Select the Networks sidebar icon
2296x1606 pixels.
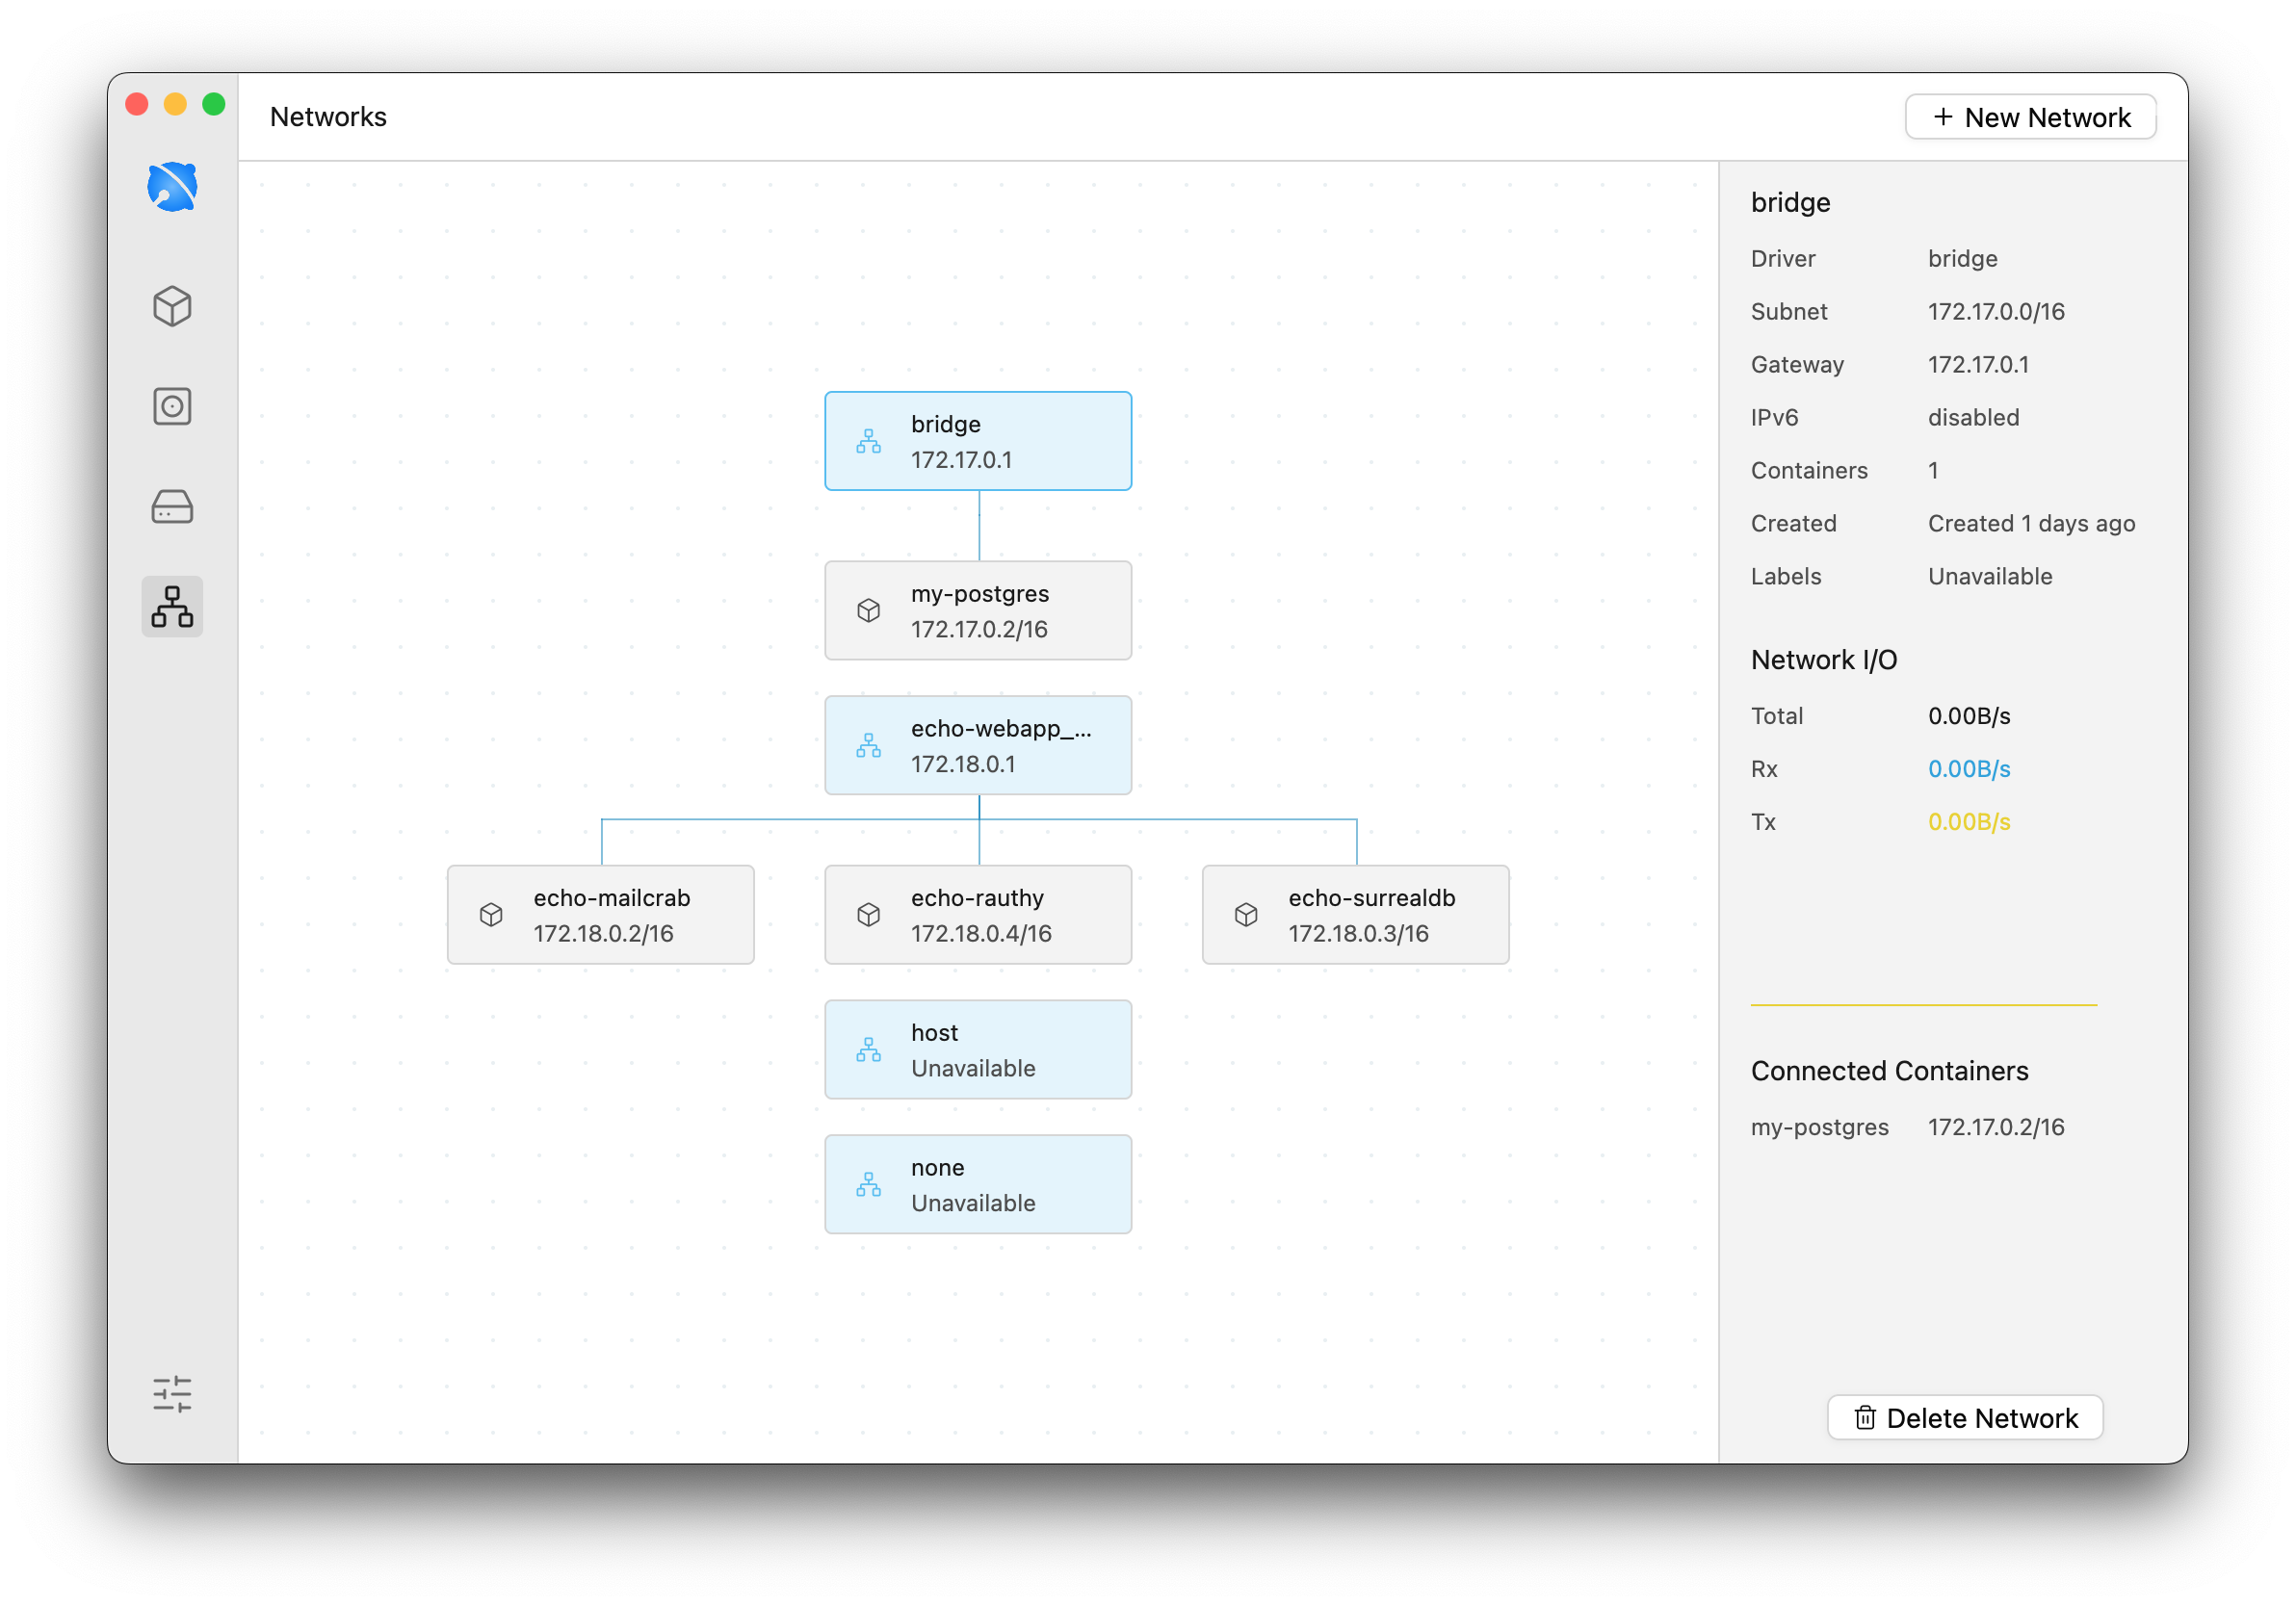(172, 606)
